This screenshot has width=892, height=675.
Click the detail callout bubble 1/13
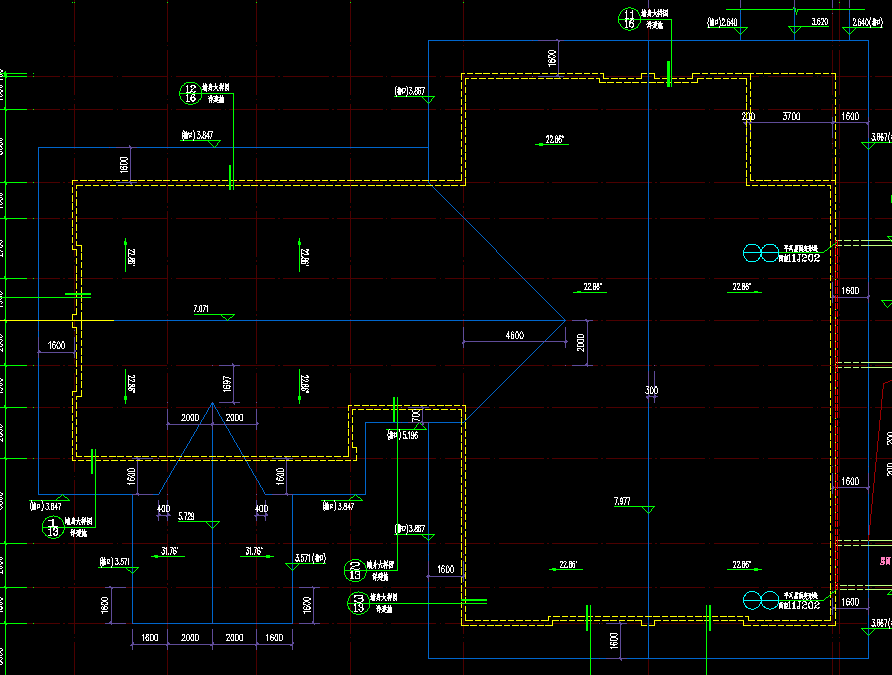53,527
